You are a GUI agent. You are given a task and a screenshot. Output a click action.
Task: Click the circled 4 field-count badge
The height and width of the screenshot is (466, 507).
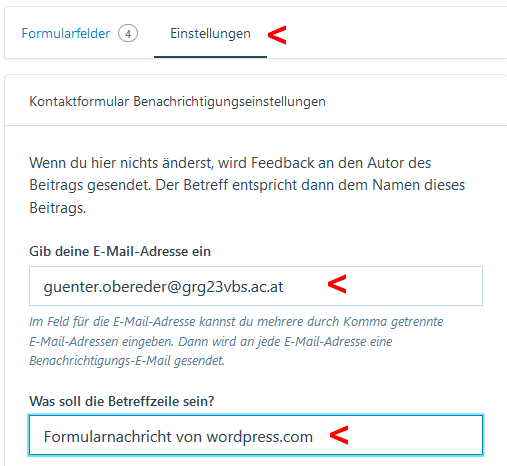pyautogui.click(x=128, y=34)
